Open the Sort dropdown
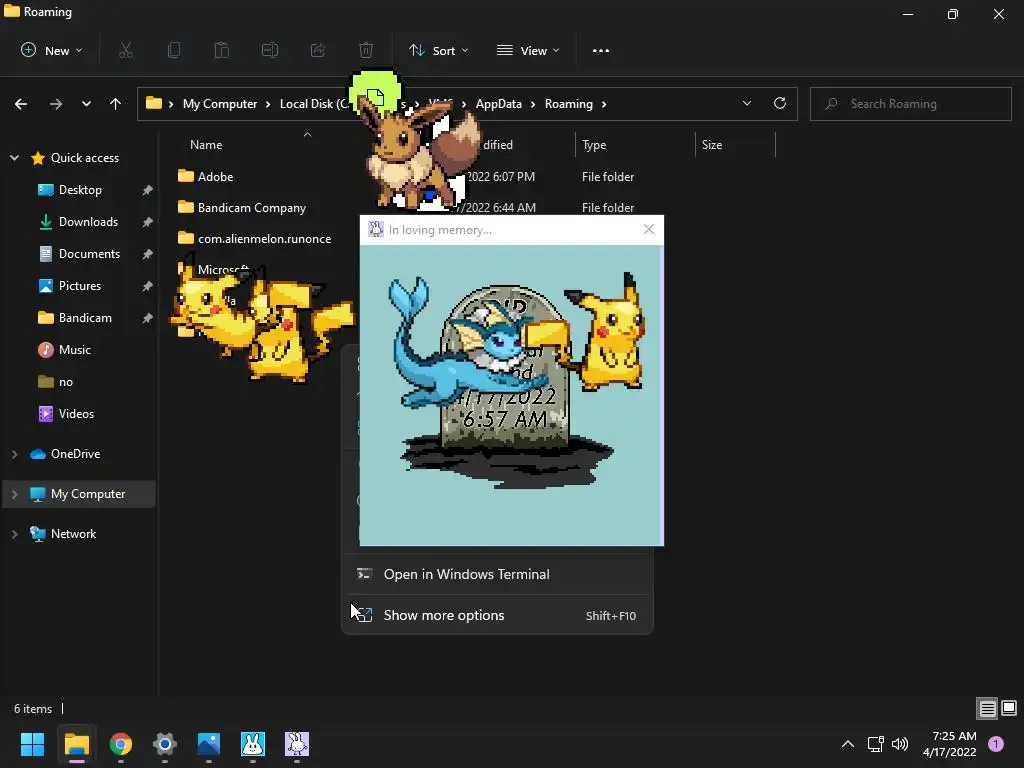Image resolution: width=1024 pixels, height=768 pixels. 438,50
